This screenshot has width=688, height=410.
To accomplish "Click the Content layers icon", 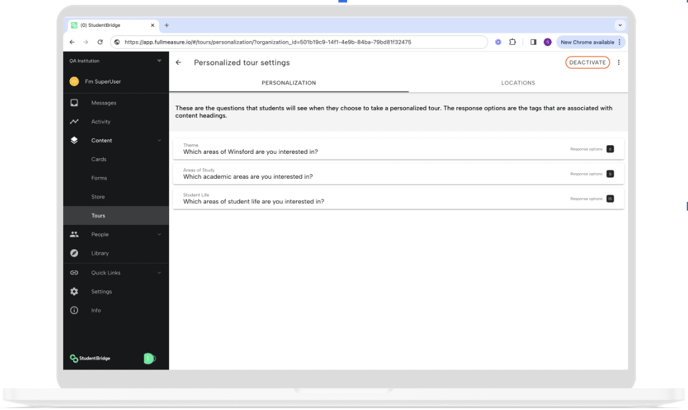I will click(74, 140).
